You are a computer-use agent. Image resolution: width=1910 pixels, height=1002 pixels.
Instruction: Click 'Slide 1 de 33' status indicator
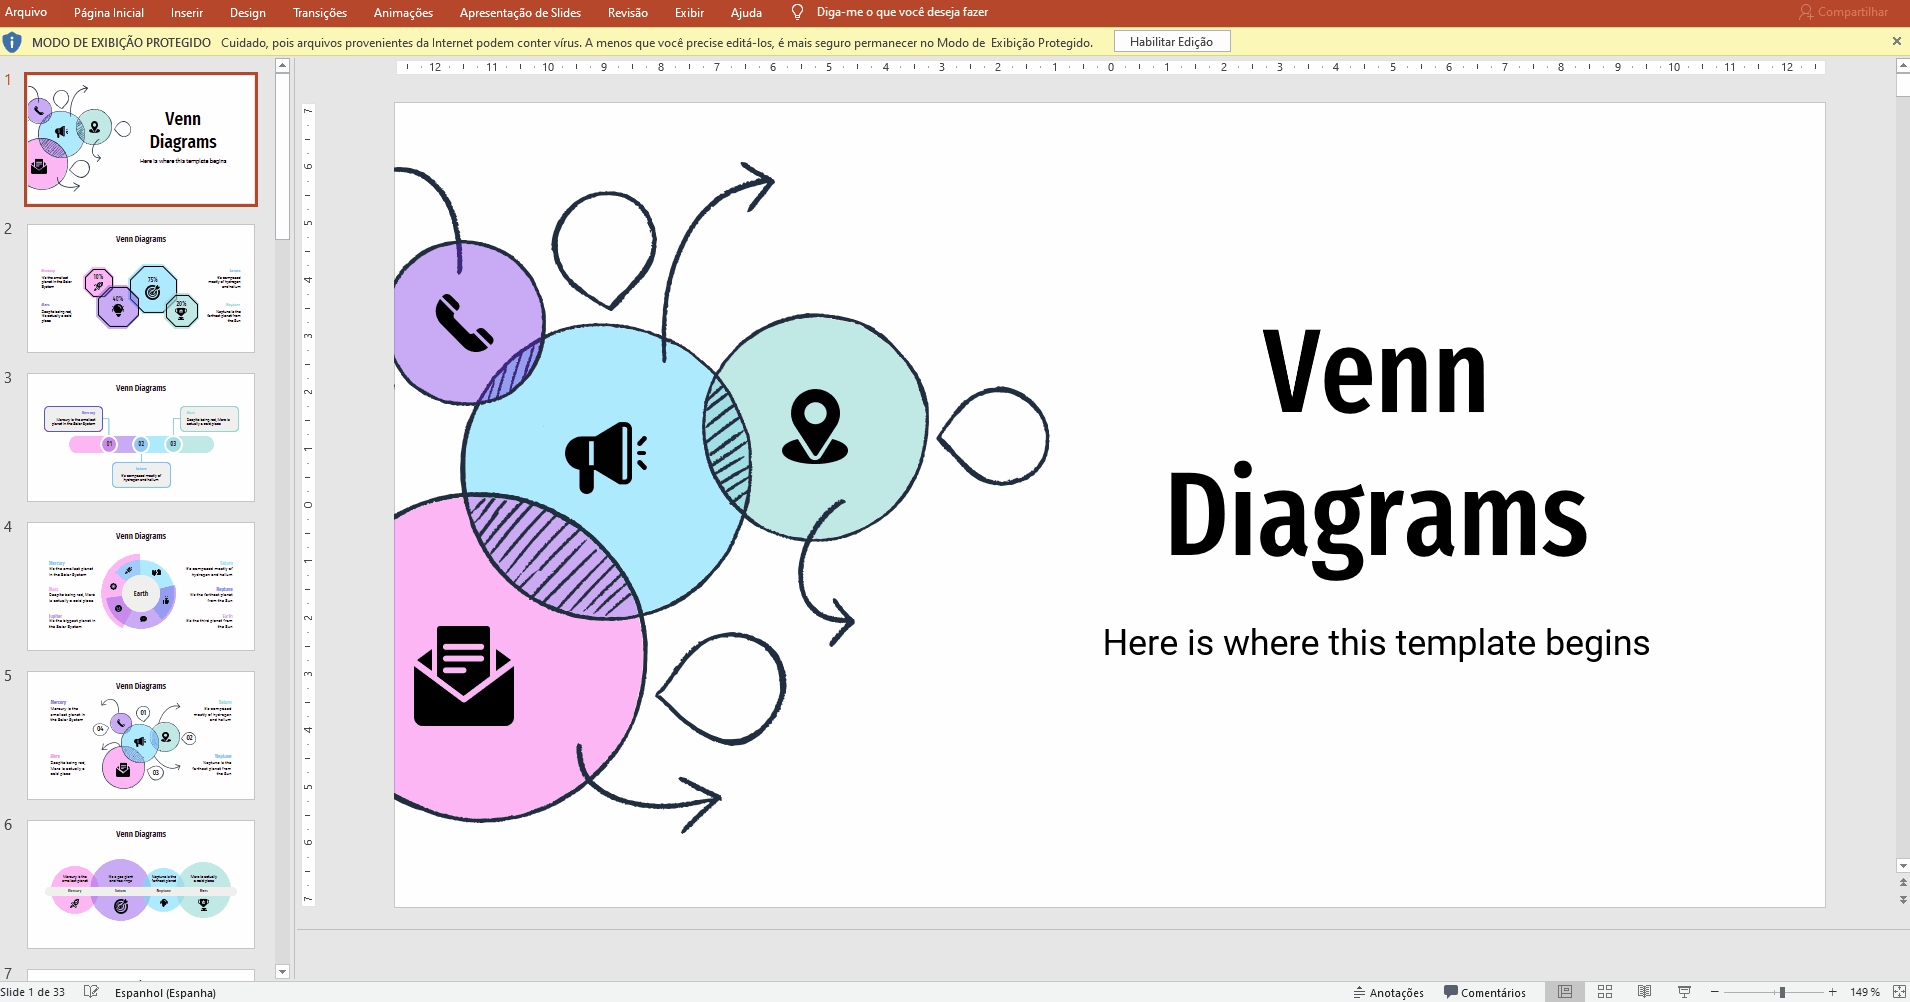[x=33, y=992]
